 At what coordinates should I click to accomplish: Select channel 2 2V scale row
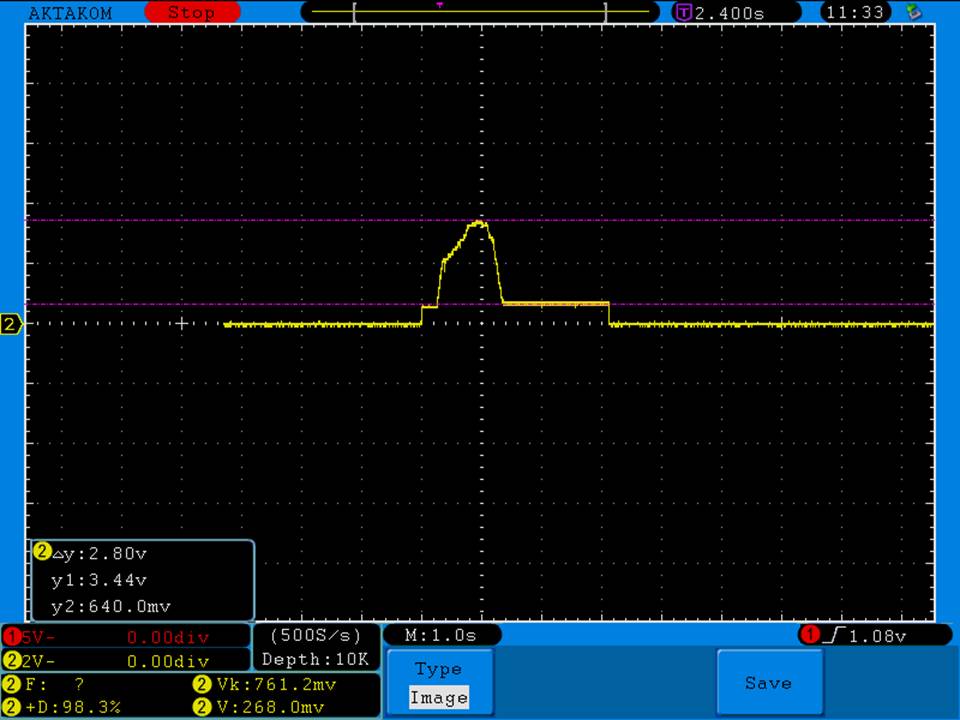coord(125,661)
